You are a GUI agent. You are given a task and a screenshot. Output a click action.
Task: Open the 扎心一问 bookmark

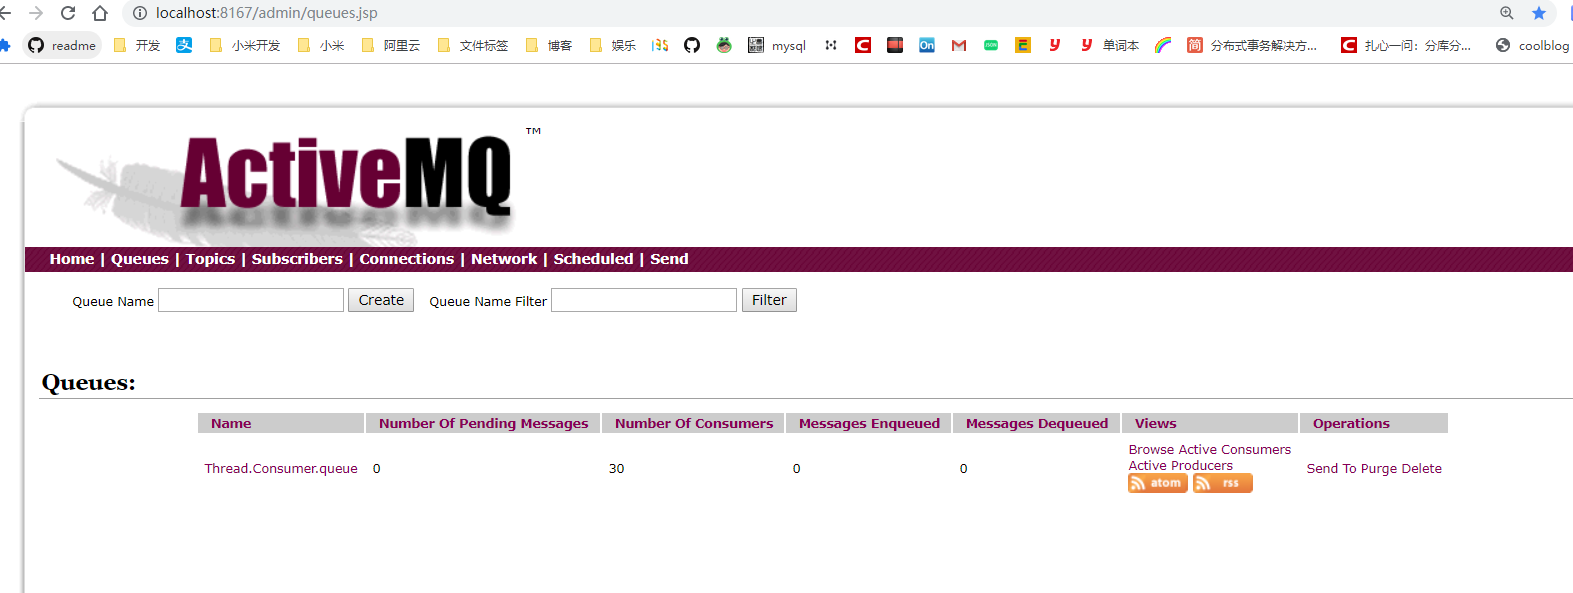1406,45
